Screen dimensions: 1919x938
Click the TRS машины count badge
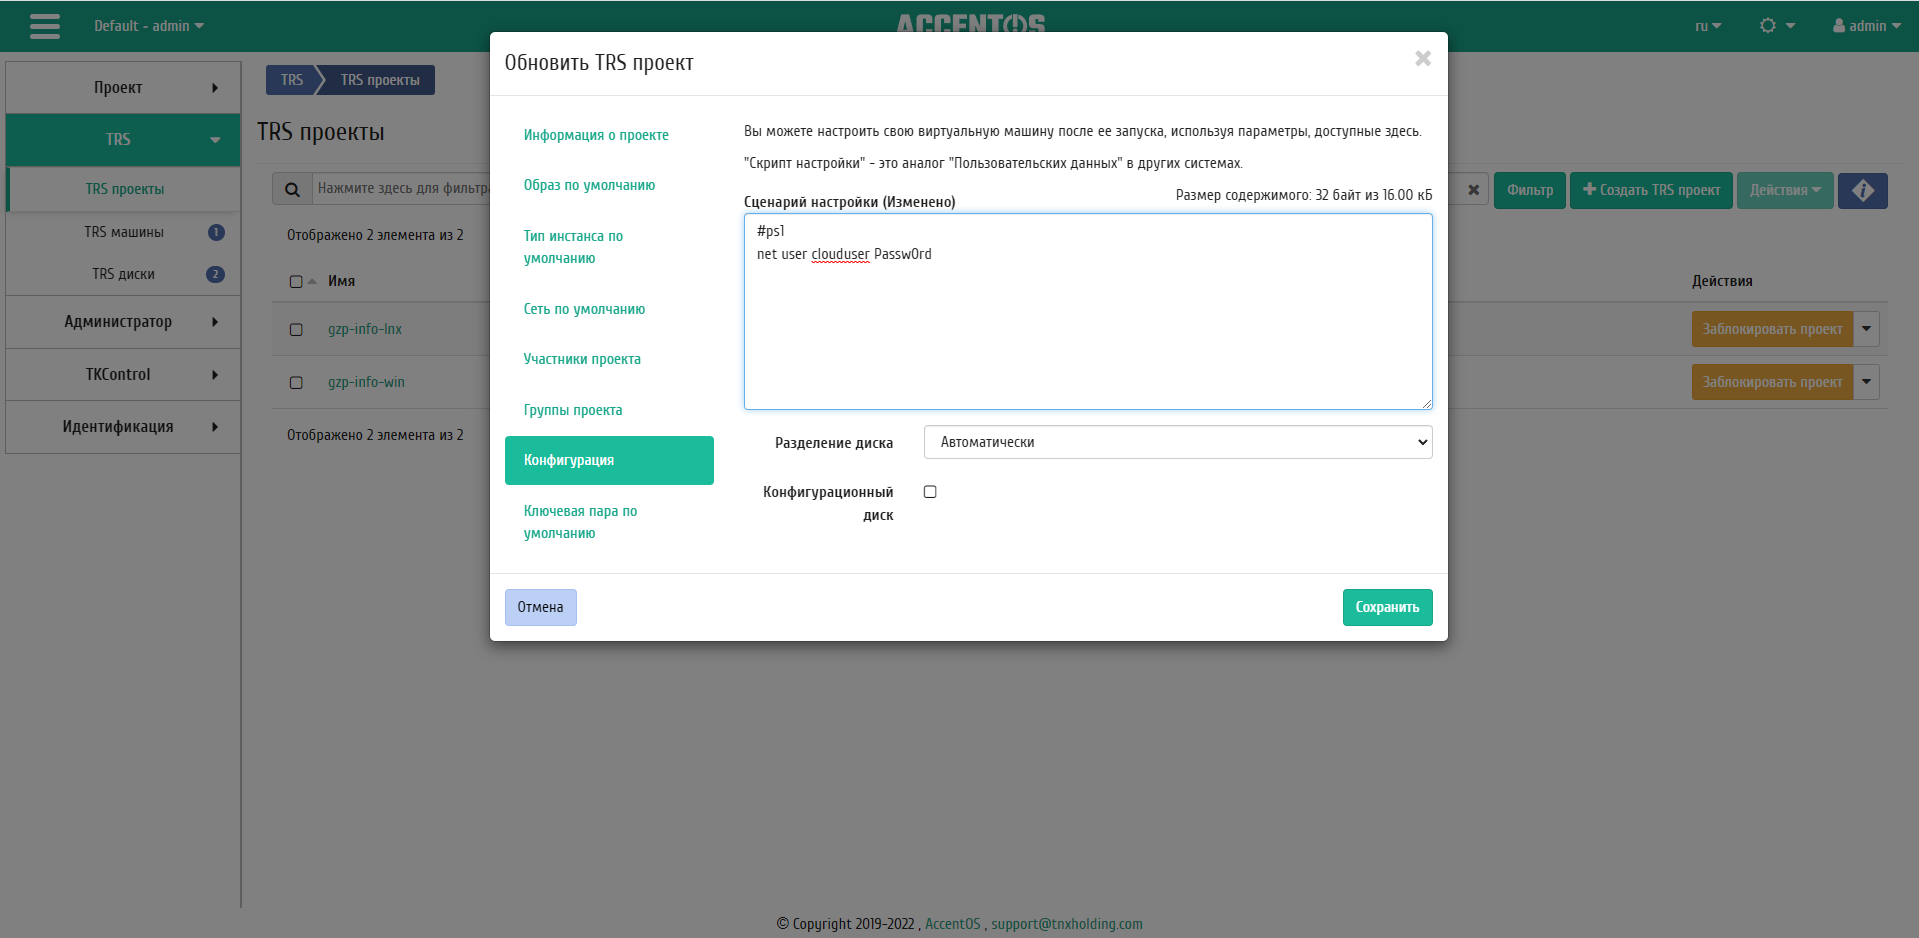pos(216,232)
